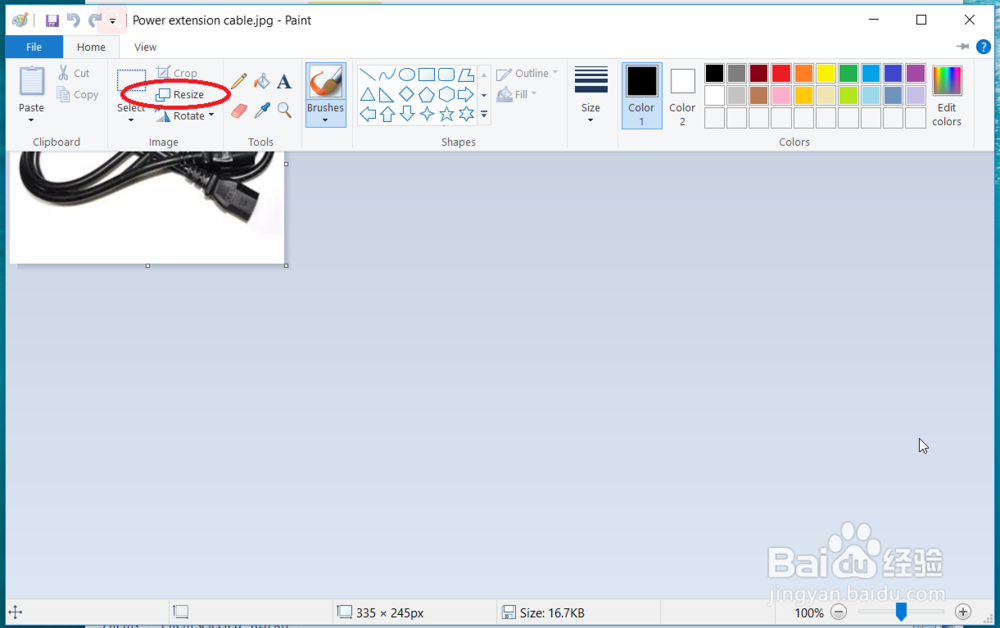Choose the Pentagon shape
1000x628 pixels.
(x=427, y=95)
